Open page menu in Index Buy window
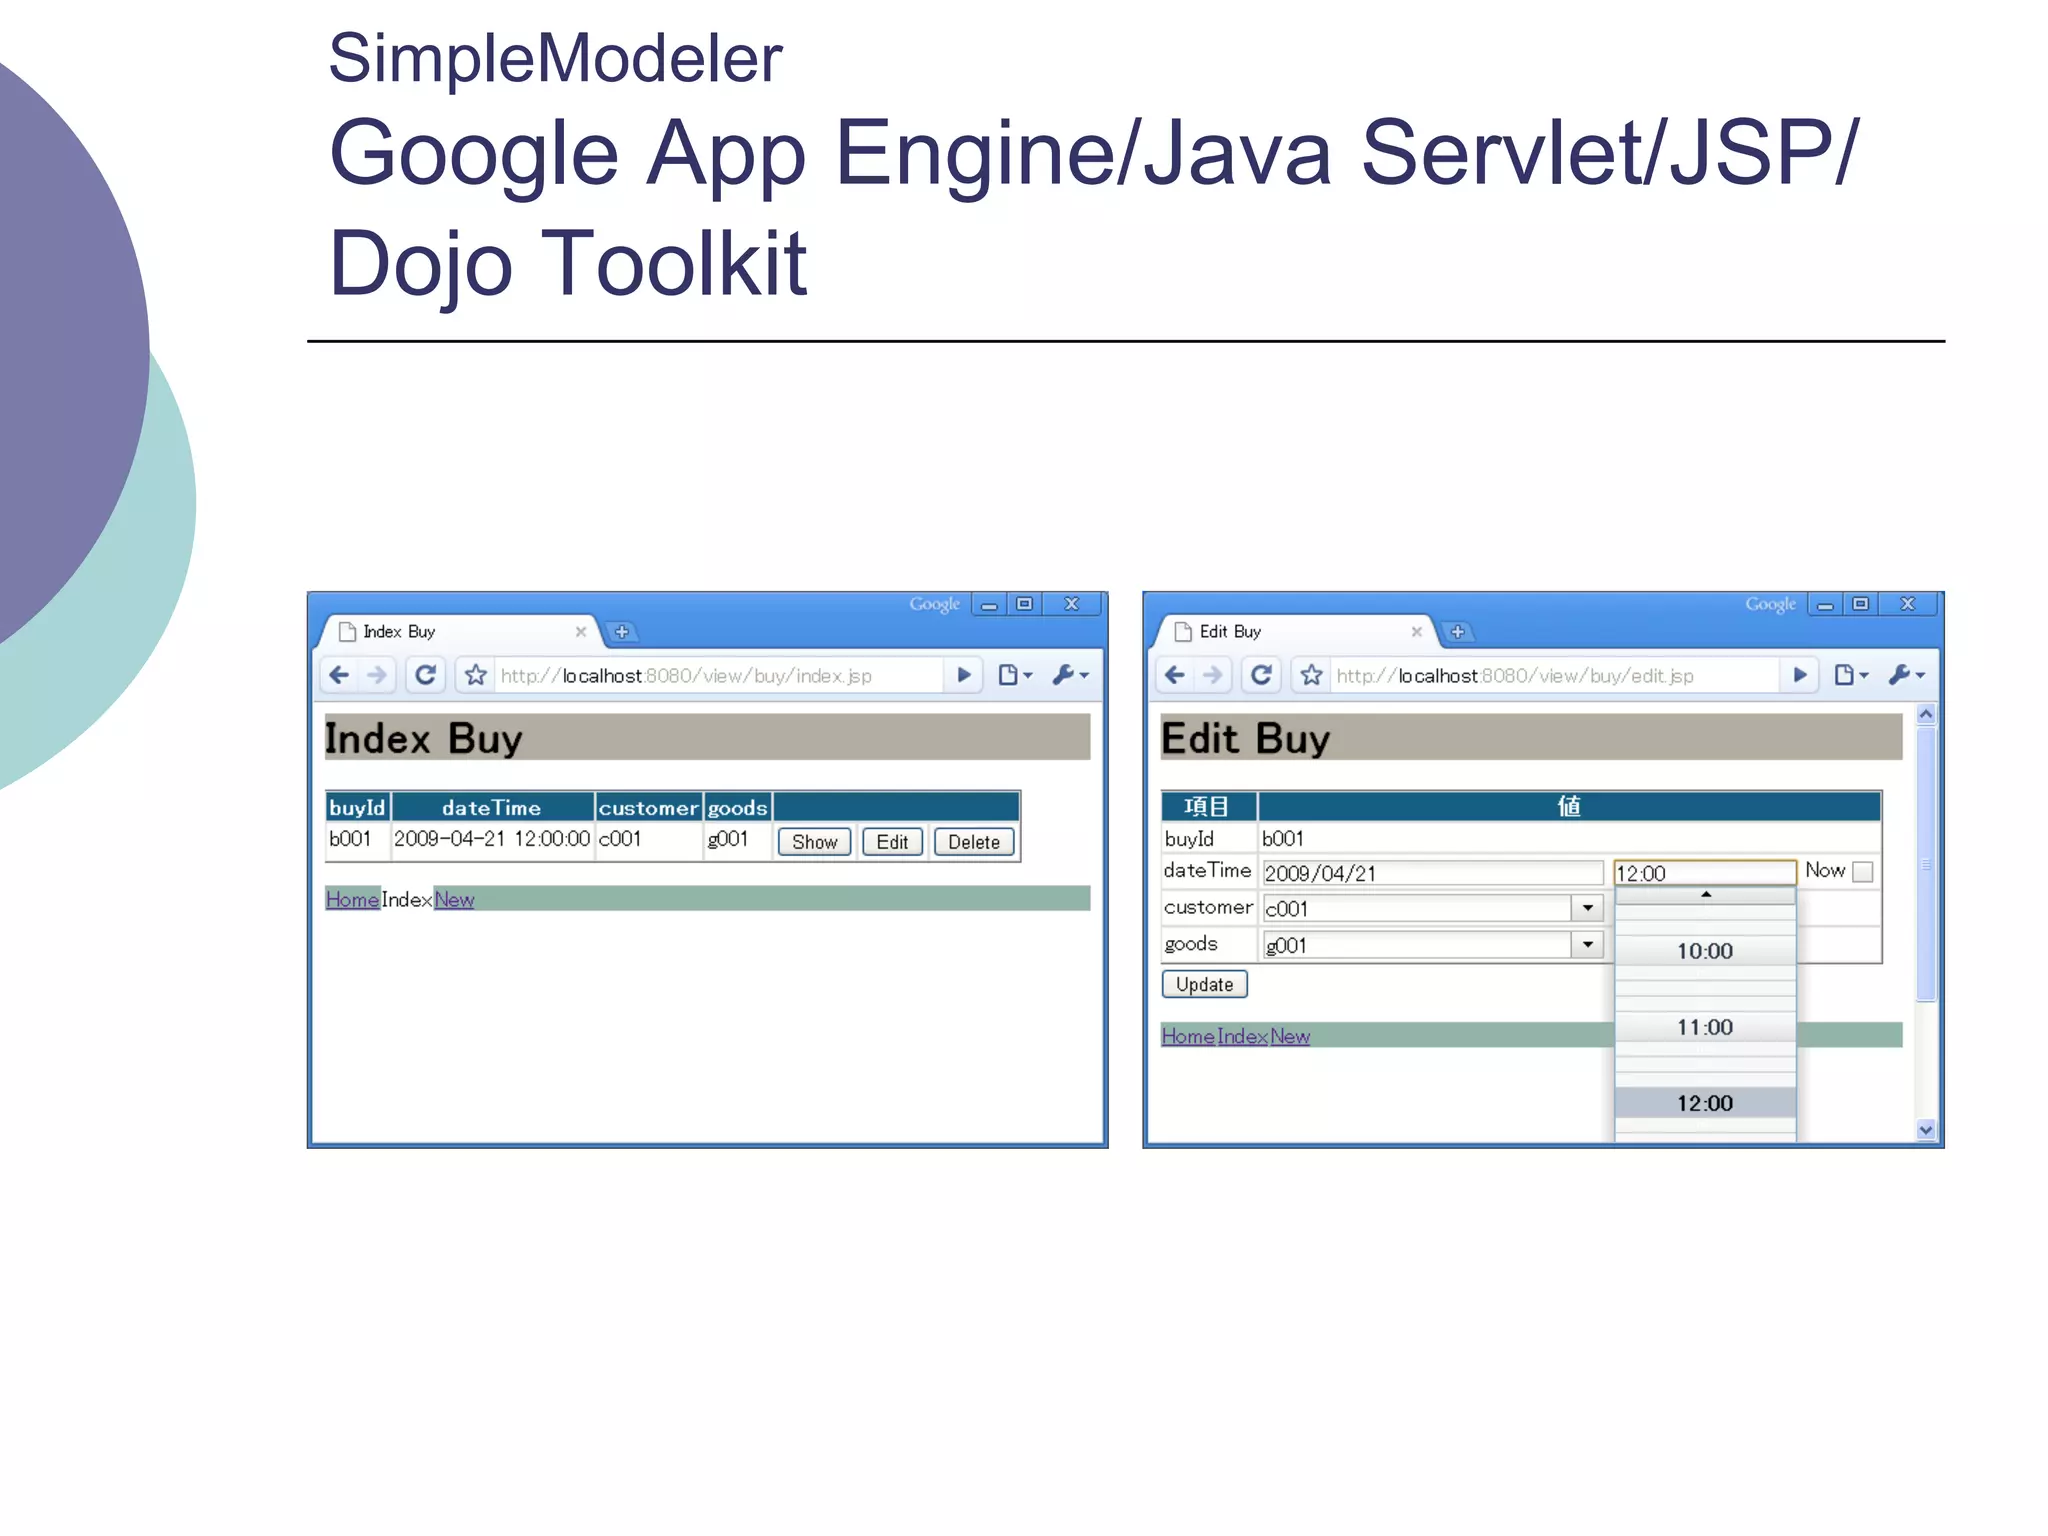 (1014, 675)
